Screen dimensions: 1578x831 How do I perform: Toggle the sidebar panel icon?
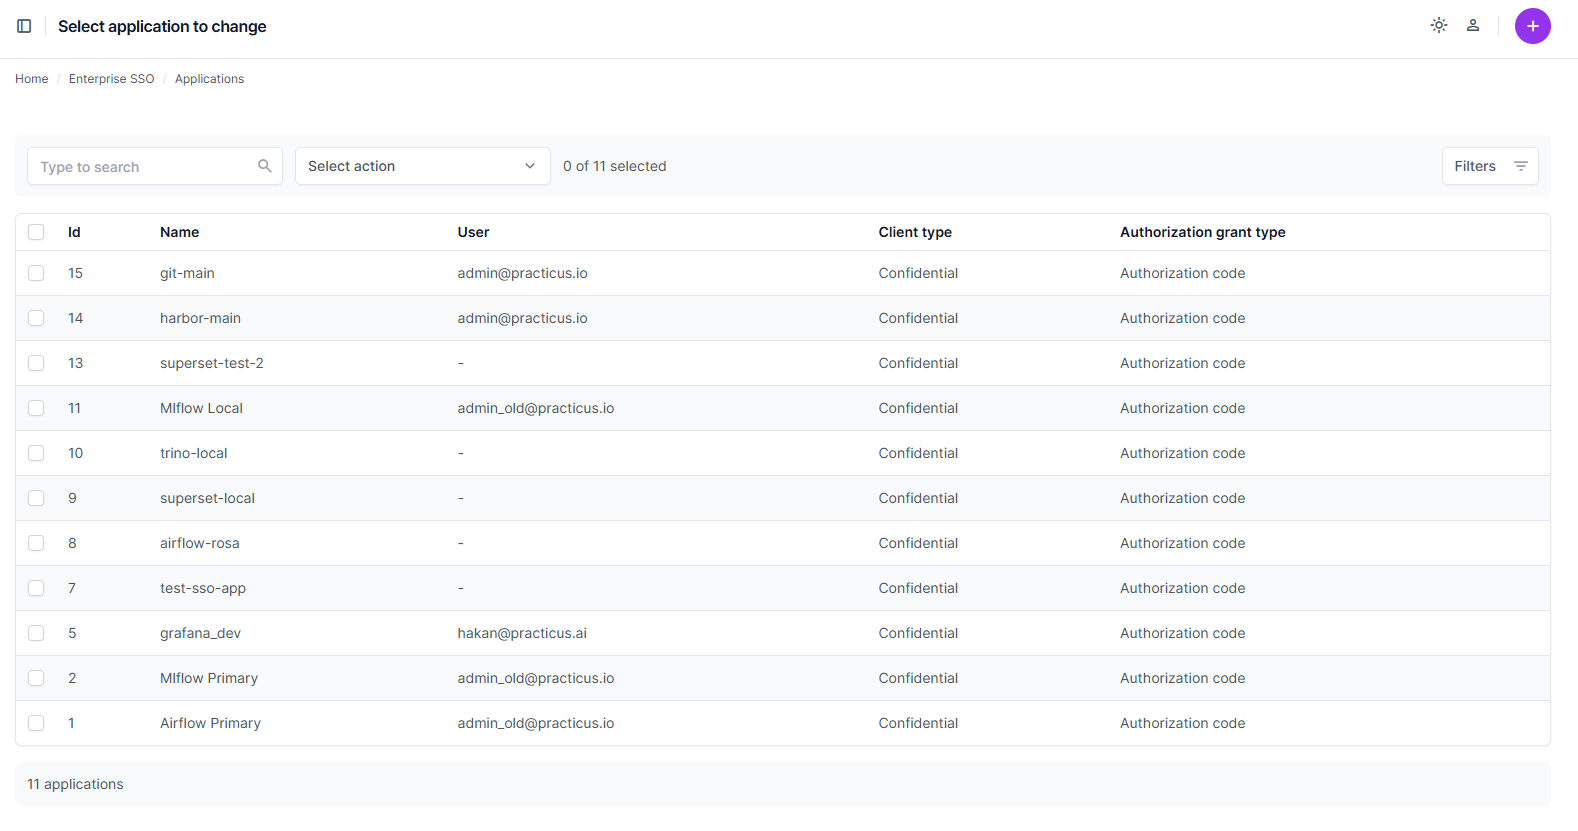[x=24, y=26]
